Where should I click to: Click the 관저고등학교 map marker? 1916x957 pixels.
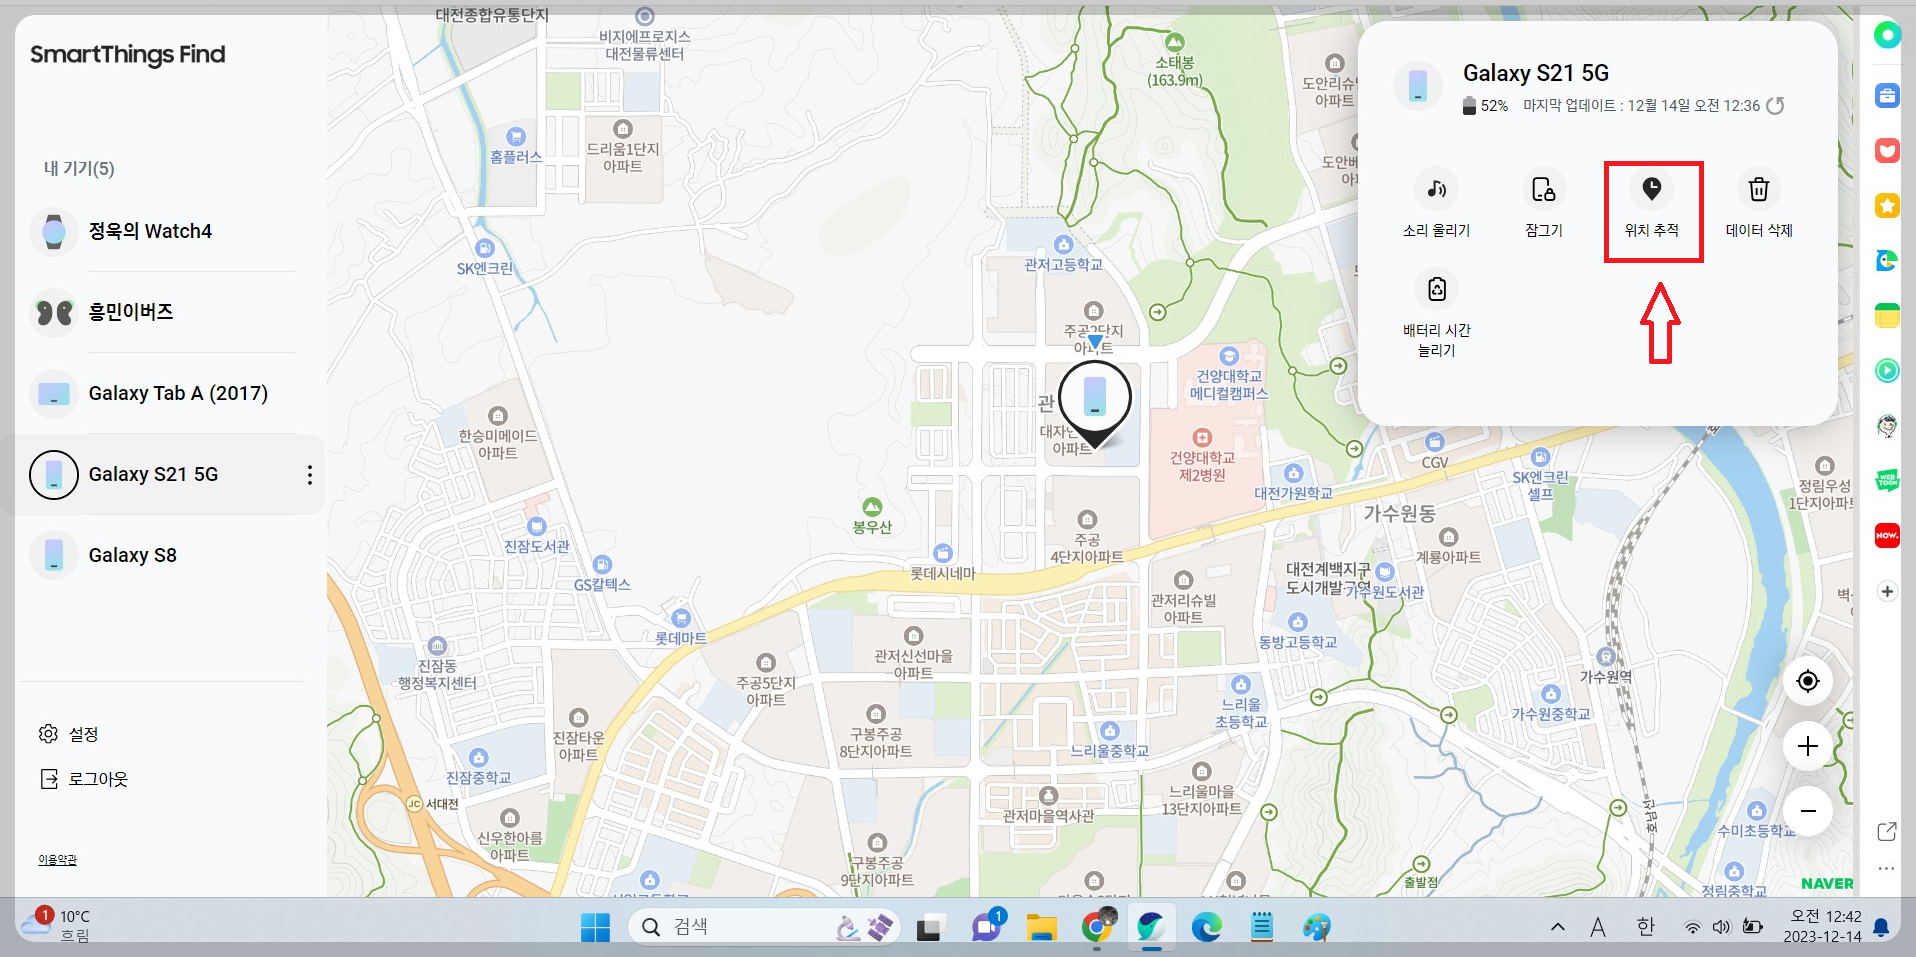click(x=1063, y=255)
